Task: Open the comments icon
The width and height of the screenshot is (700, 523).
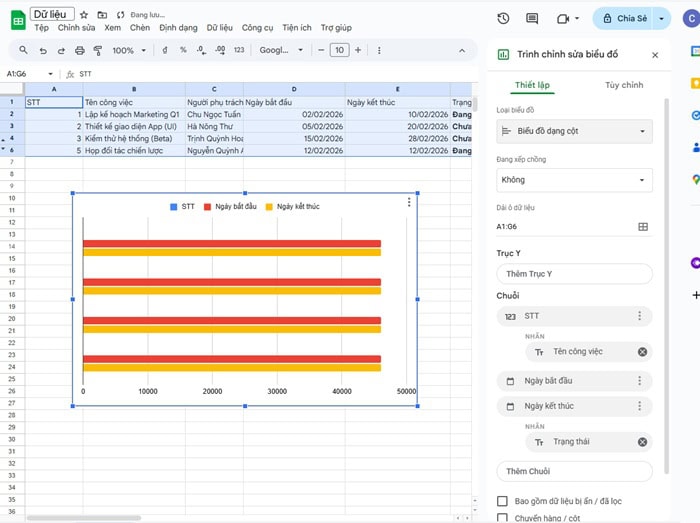Action: [532, 18]
